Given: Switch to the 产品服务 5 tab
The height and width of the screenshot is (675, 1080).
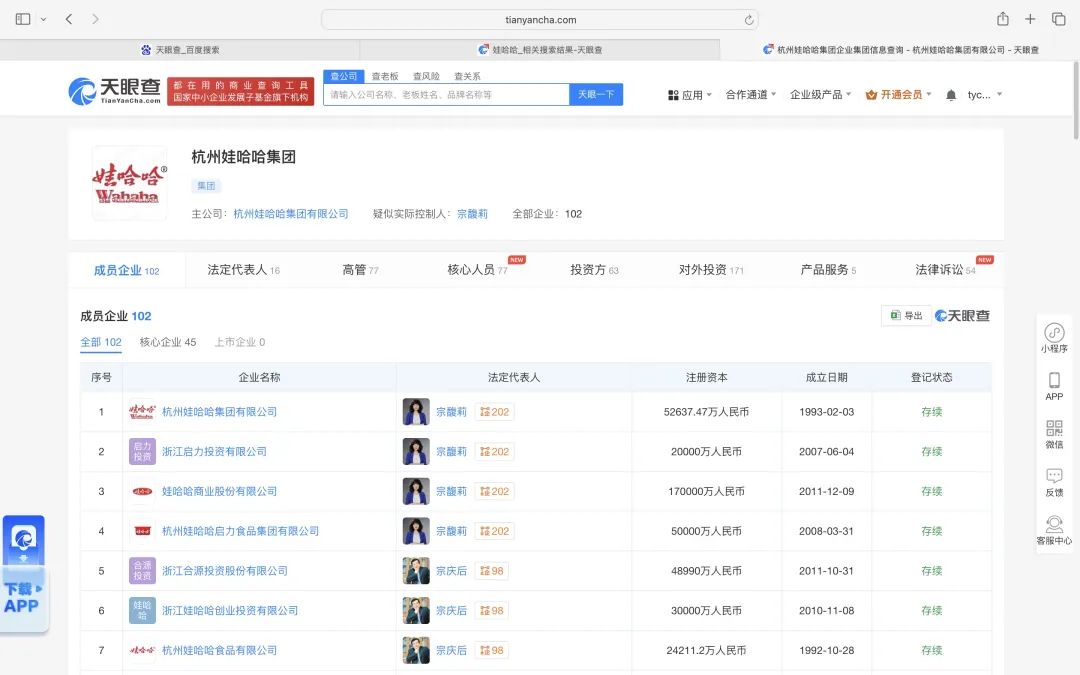Looking at the screenshot, I should pyautogui.click(x=828, y=270).
